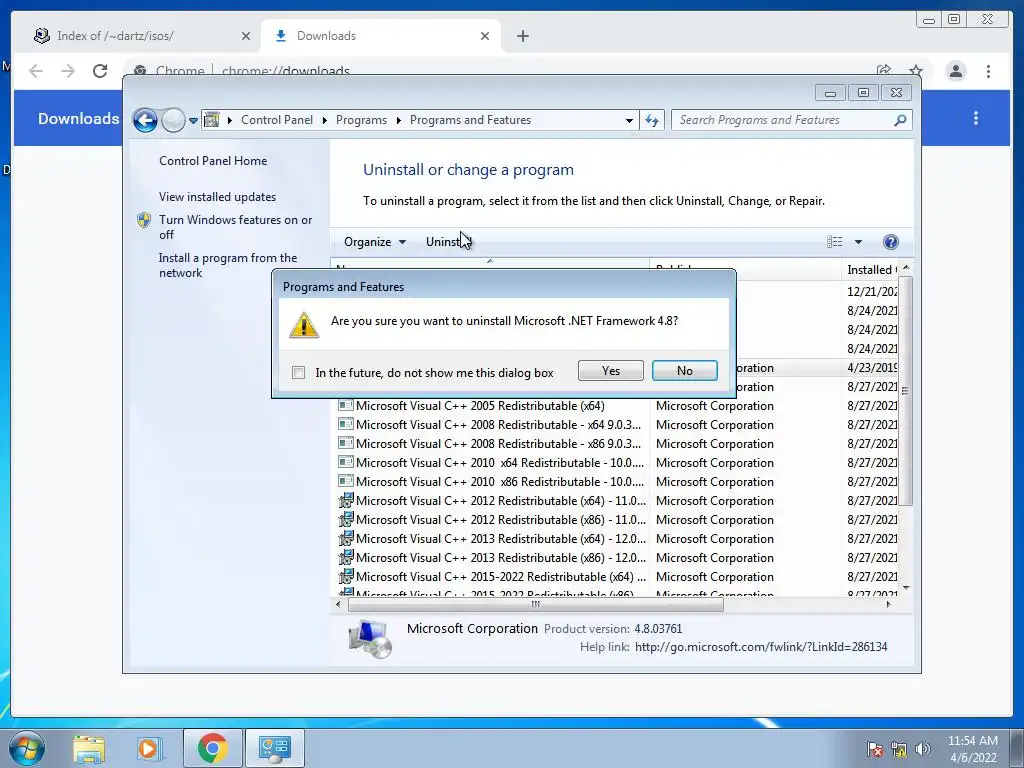Click Chrome's back arrow

click(x=36, y=71)
